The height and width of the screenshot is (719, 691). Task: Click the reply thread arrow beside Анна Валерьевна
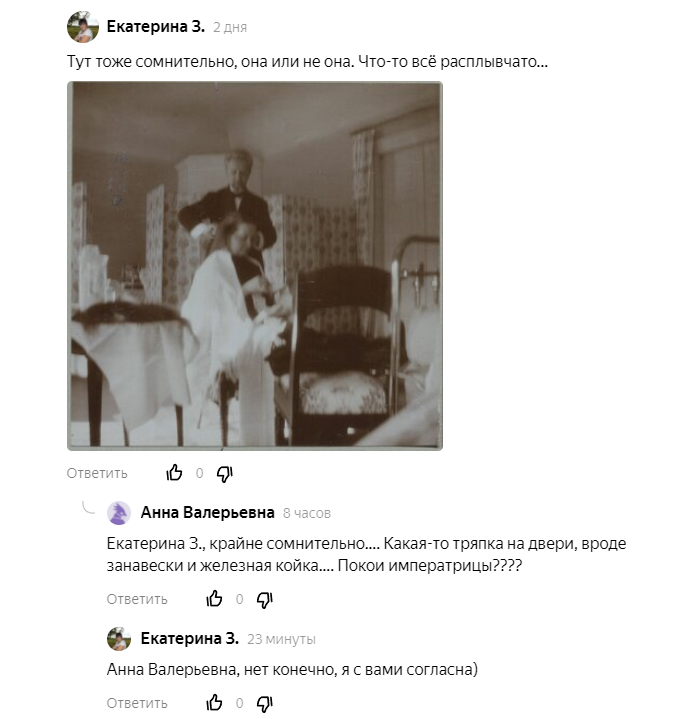[88, 507]
